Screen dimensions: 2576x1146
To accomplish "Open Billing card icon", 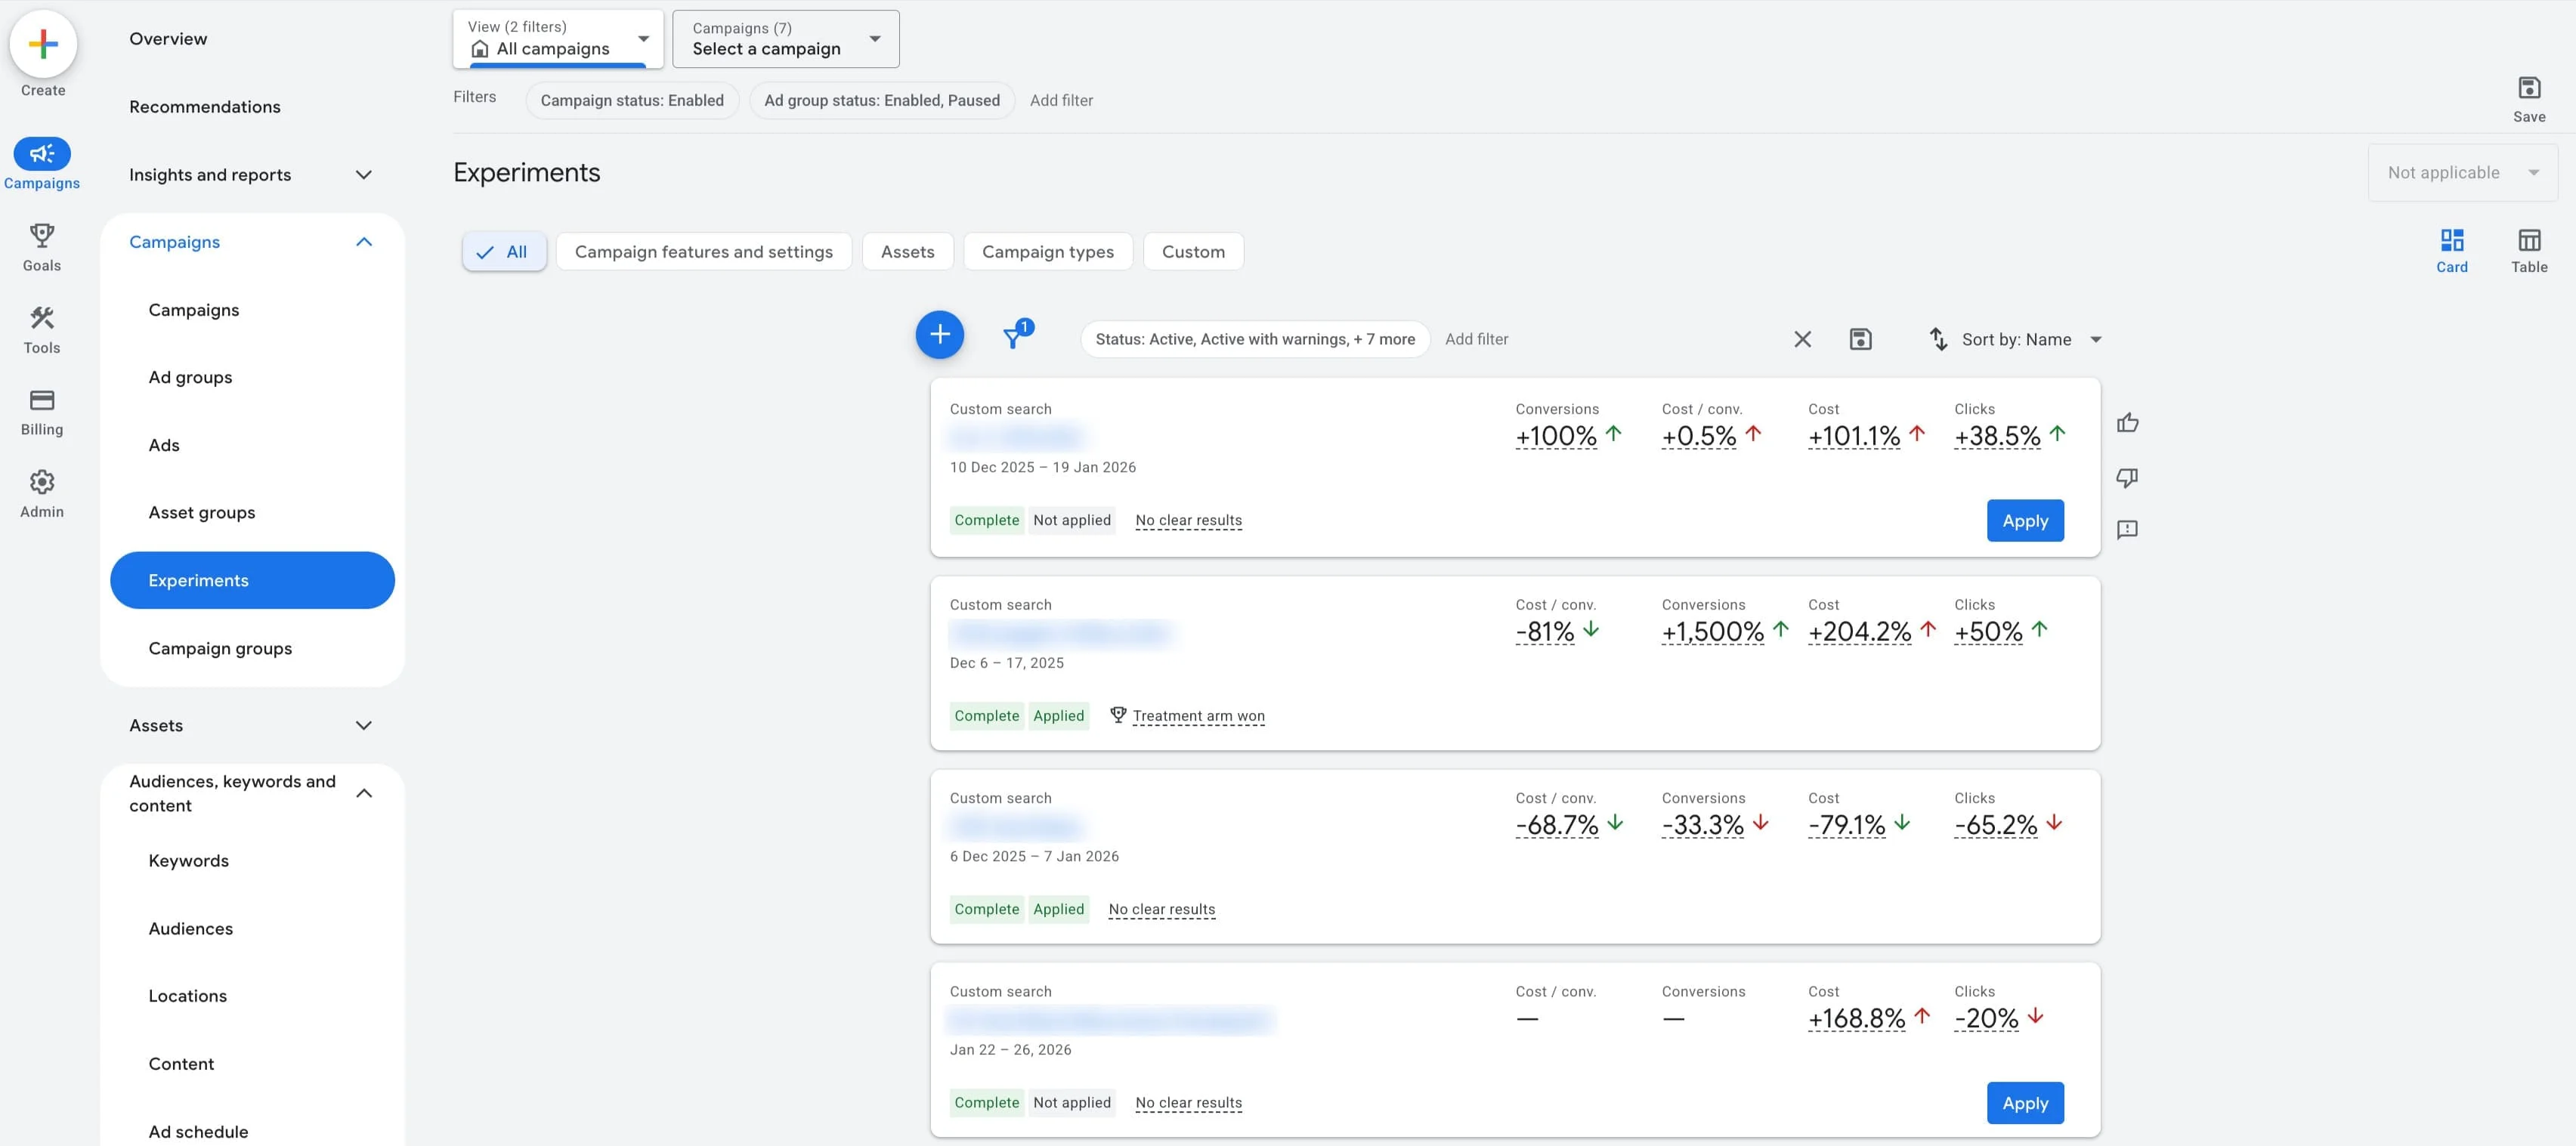I will point(42,400).
